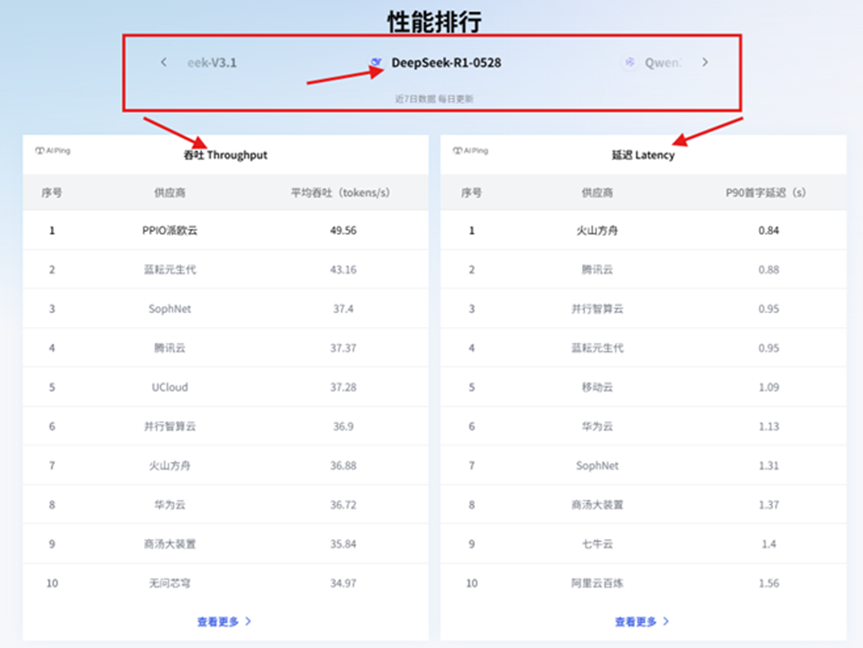Select 火山方舟 in Latency table
The image size is (863, 648).
click(x=597, y=230)
